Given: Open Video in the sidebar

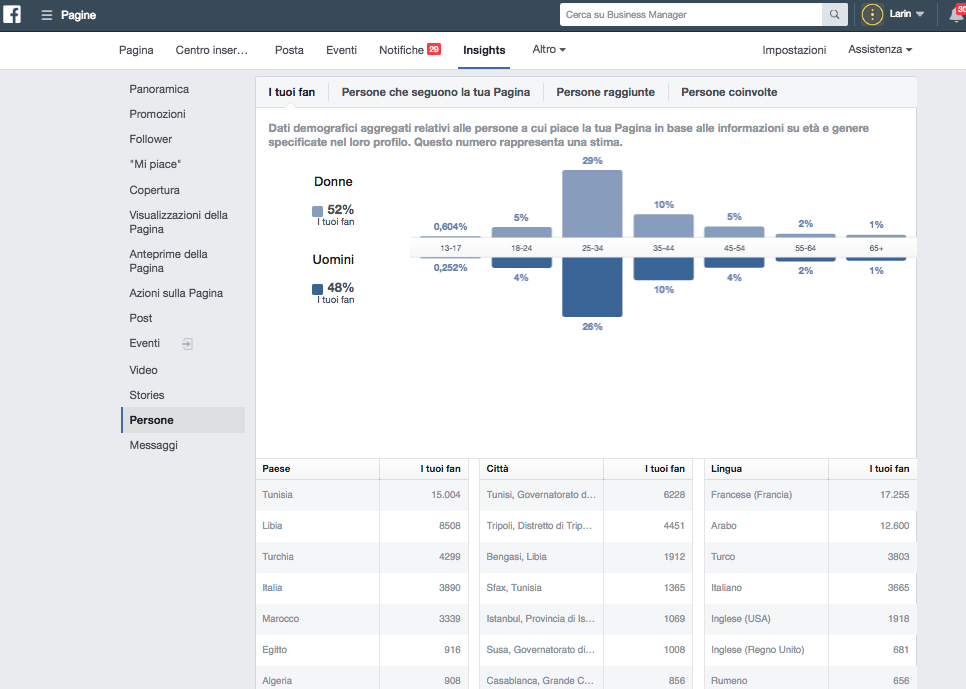Looking at the screenshot, I should (x=144, y=370).
